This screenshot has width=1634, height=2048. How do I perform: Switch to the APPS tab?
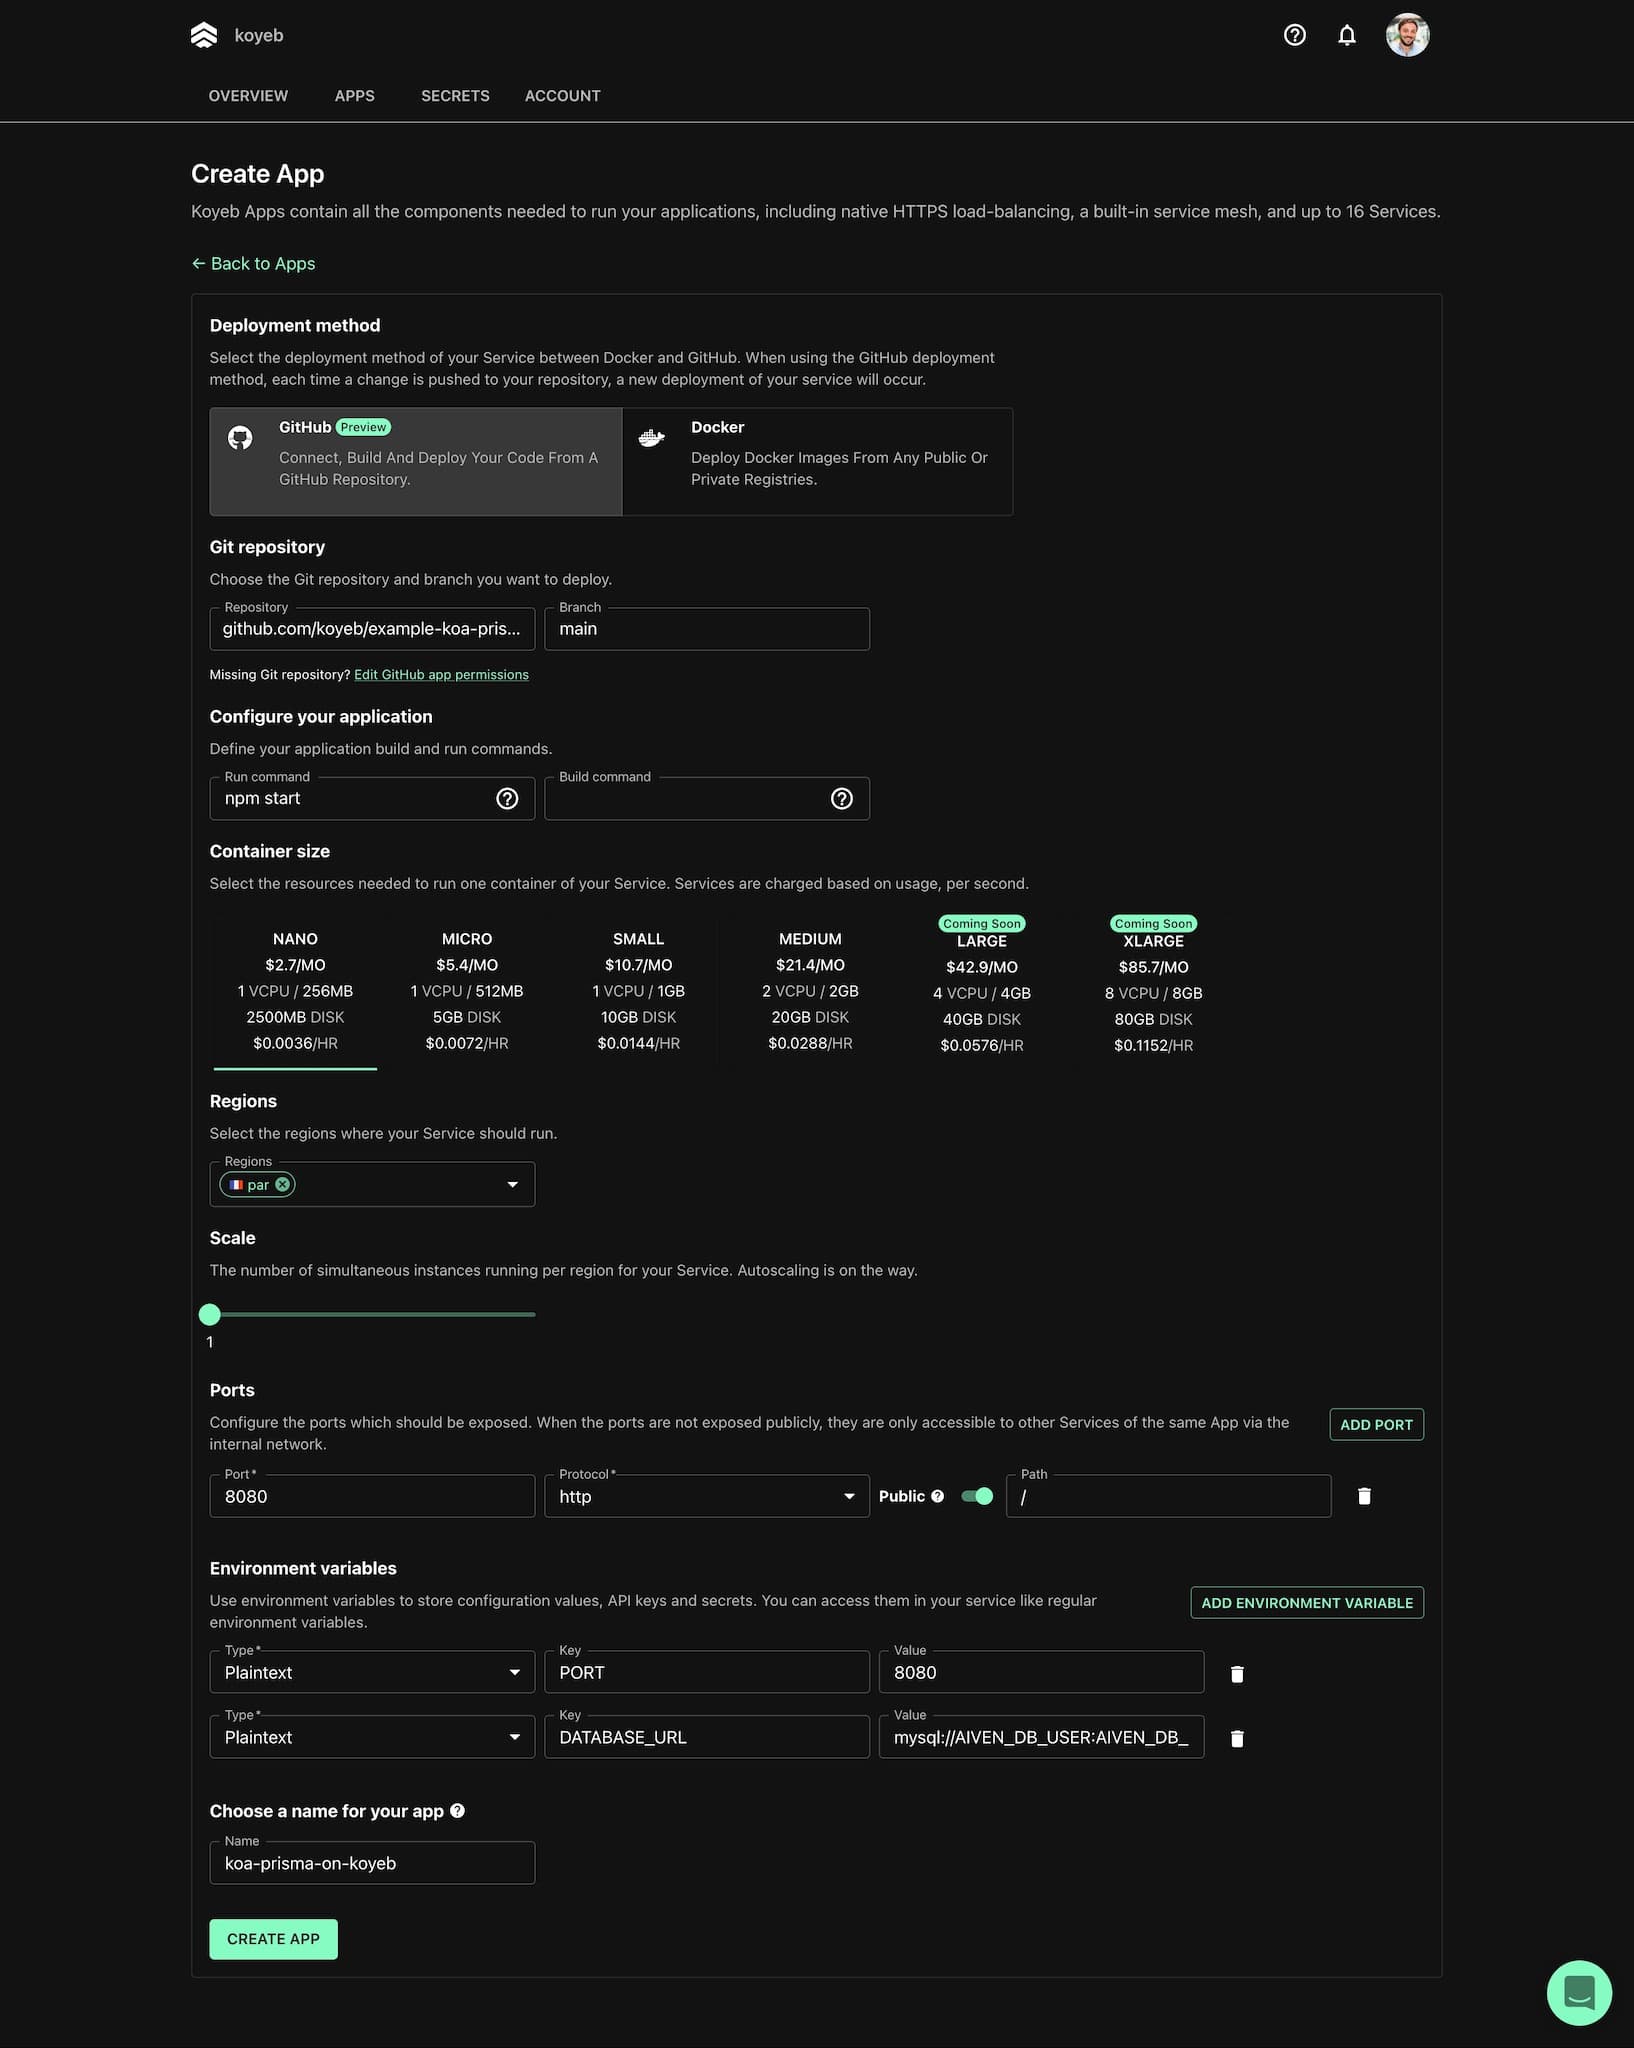[354, 96]
